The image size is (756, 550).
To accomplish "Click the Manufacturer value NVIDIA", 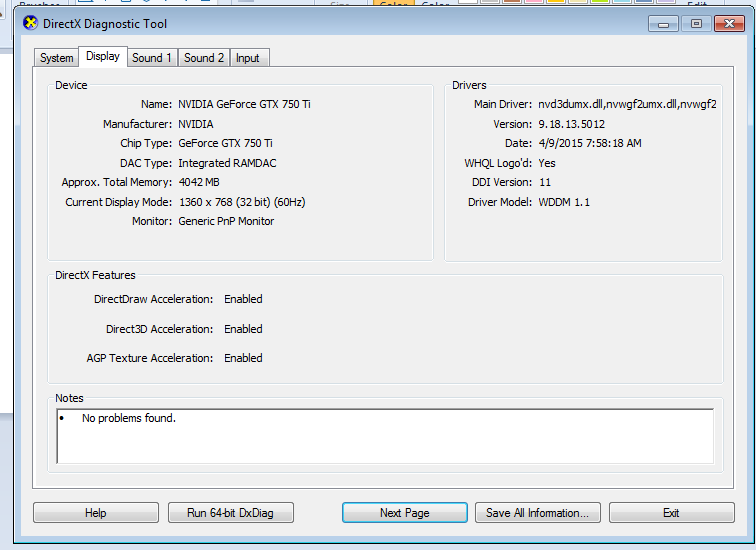I will click(x=196, y=124).
